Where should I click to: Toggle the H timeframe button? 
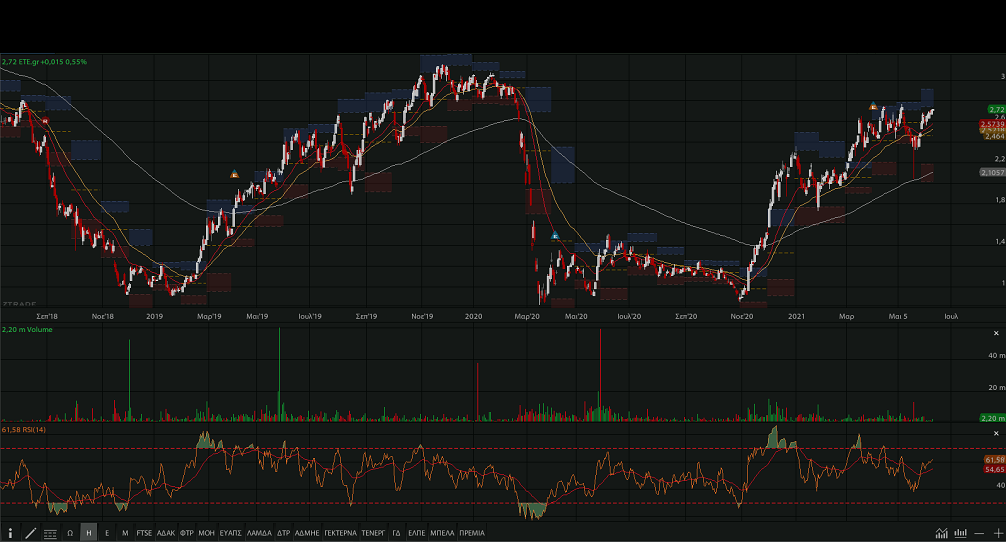tap(89, 534)
